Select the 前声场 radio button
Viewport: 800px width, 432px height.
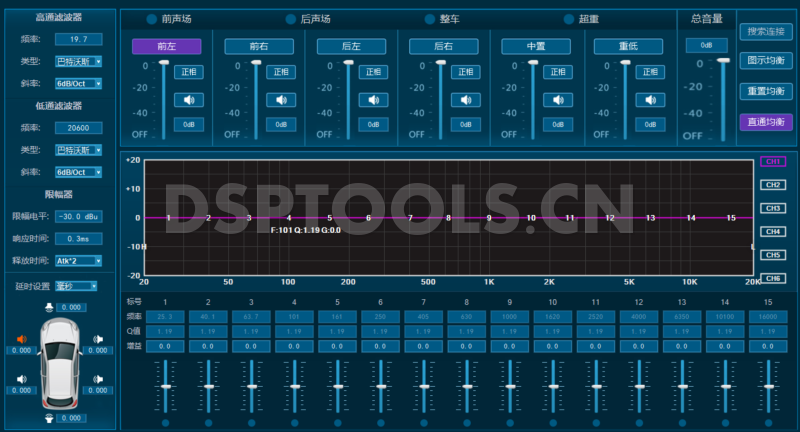tap(152, 19)
